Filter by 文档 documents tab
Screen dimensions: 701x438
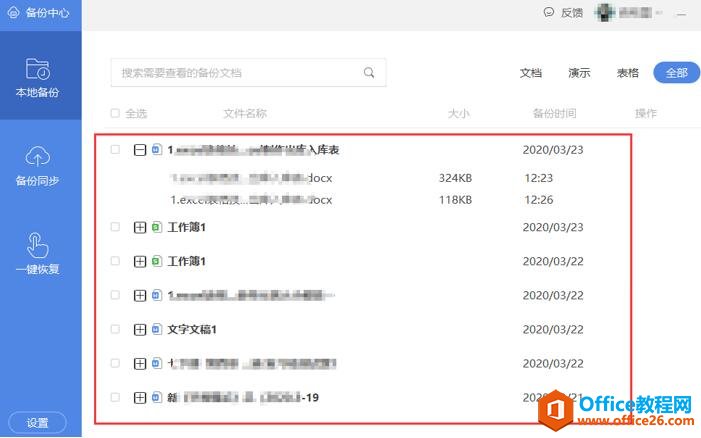click(531, 73)
